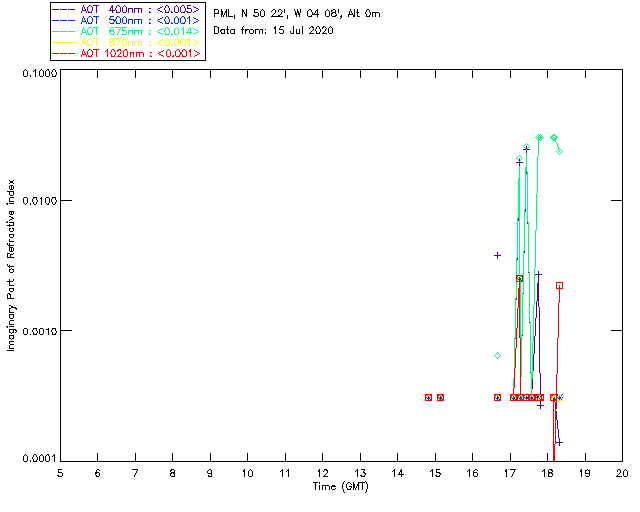
Task: Click the red square marker at far right near 18.3 hours
Action: (560, 285)
